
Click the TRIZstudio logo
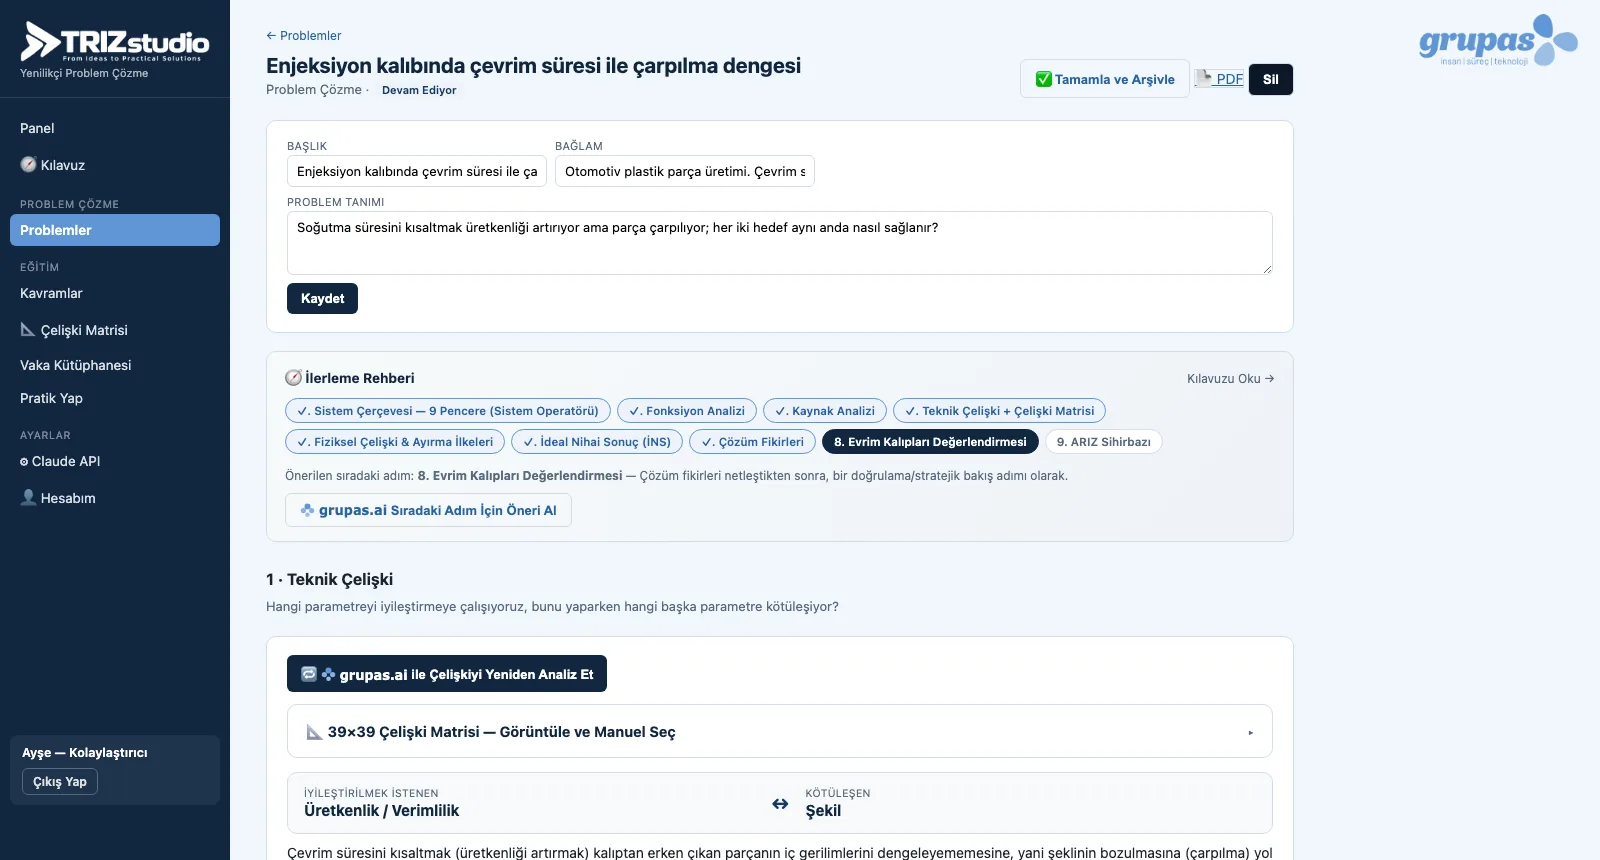115,42
